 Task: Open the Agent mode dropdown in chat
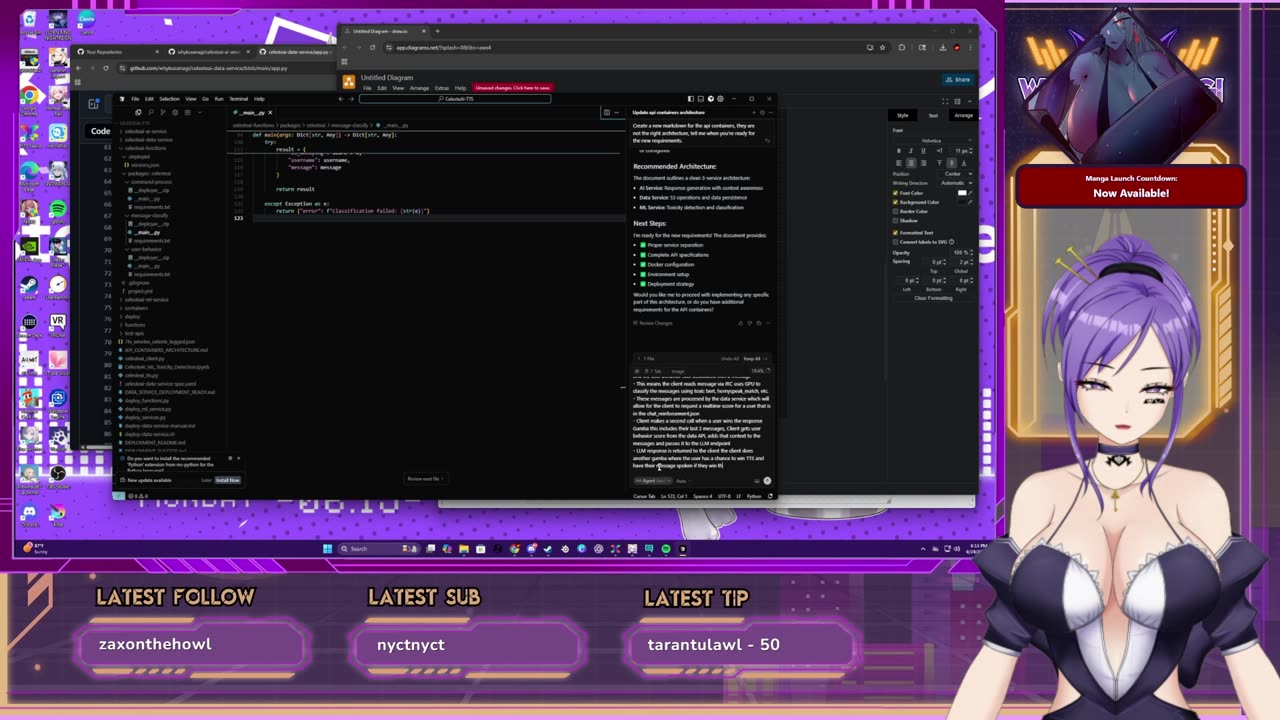tap(653, 481)
